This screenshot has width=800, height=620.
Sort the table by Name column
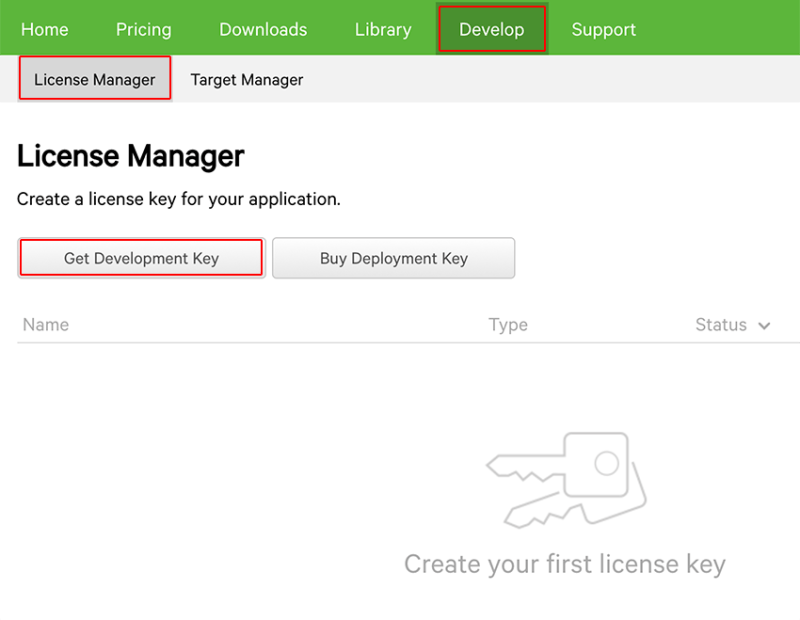click(x=46, y=325)
